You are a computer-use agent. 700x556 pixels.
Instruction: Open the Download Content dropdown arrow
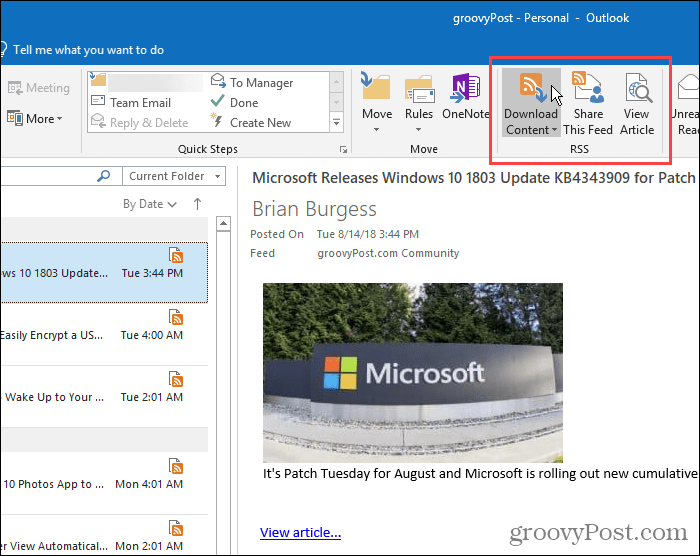pyautogui.click(x=554, y=130)
